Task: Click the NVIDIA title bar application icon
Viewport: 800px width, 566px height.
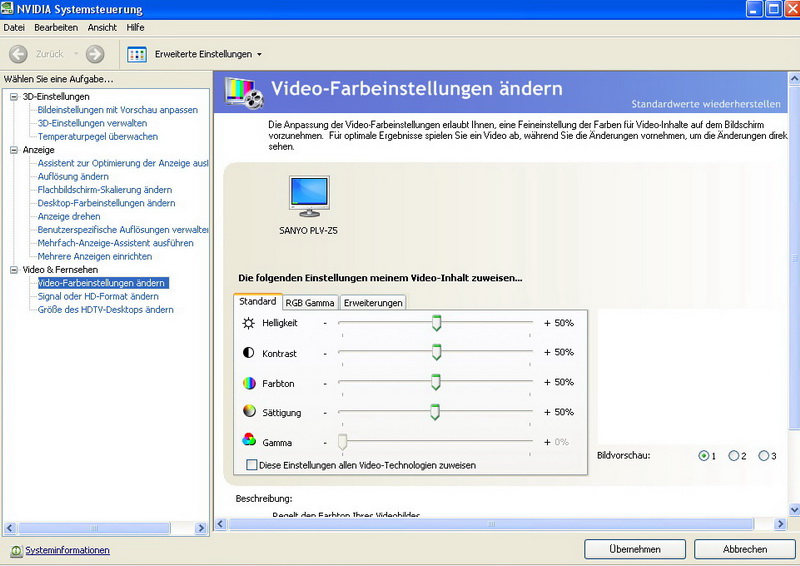Action: pyautogui.click(x=7, y=8)
